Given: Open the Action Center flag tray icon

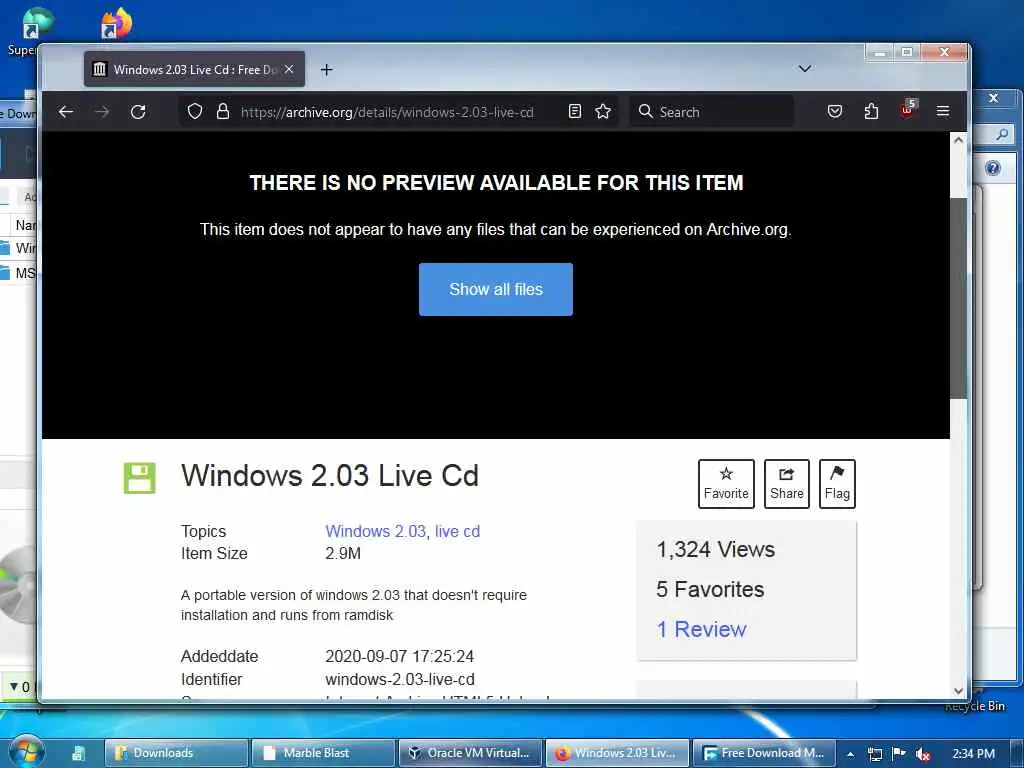Looking at the screenshot, I should point(899,754).
